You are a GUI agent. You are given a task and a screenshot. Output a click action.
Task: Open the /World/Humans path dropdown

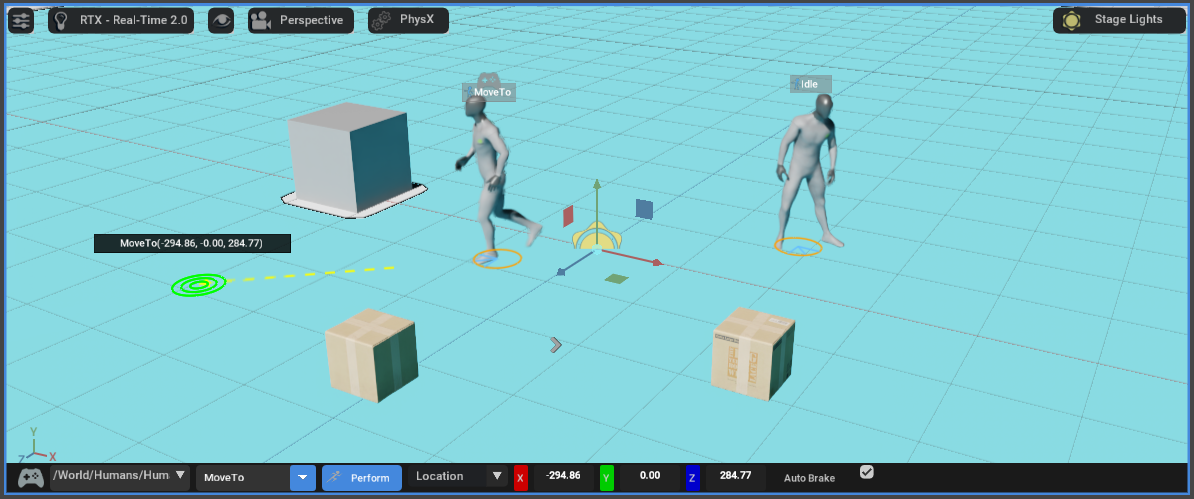pyautogui.click(x=120, y=476)
